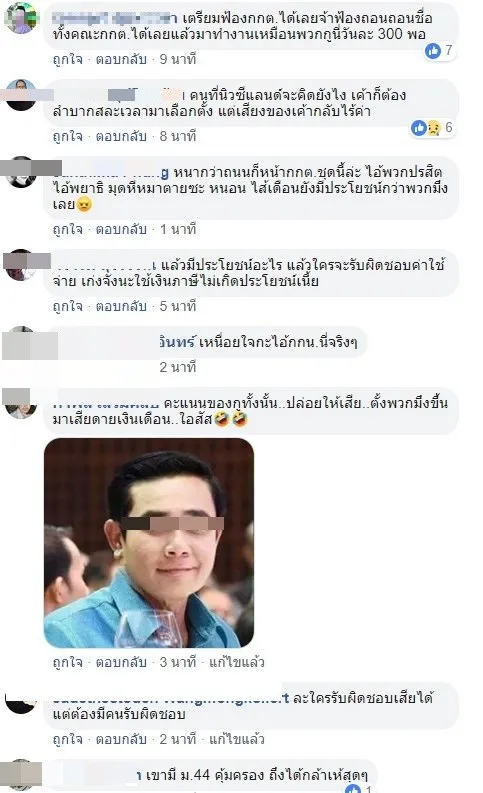Click แก้ไขแล้ว next to the 2 นาที reply
This screenshot has width=483, height=793.
(237, 739)
